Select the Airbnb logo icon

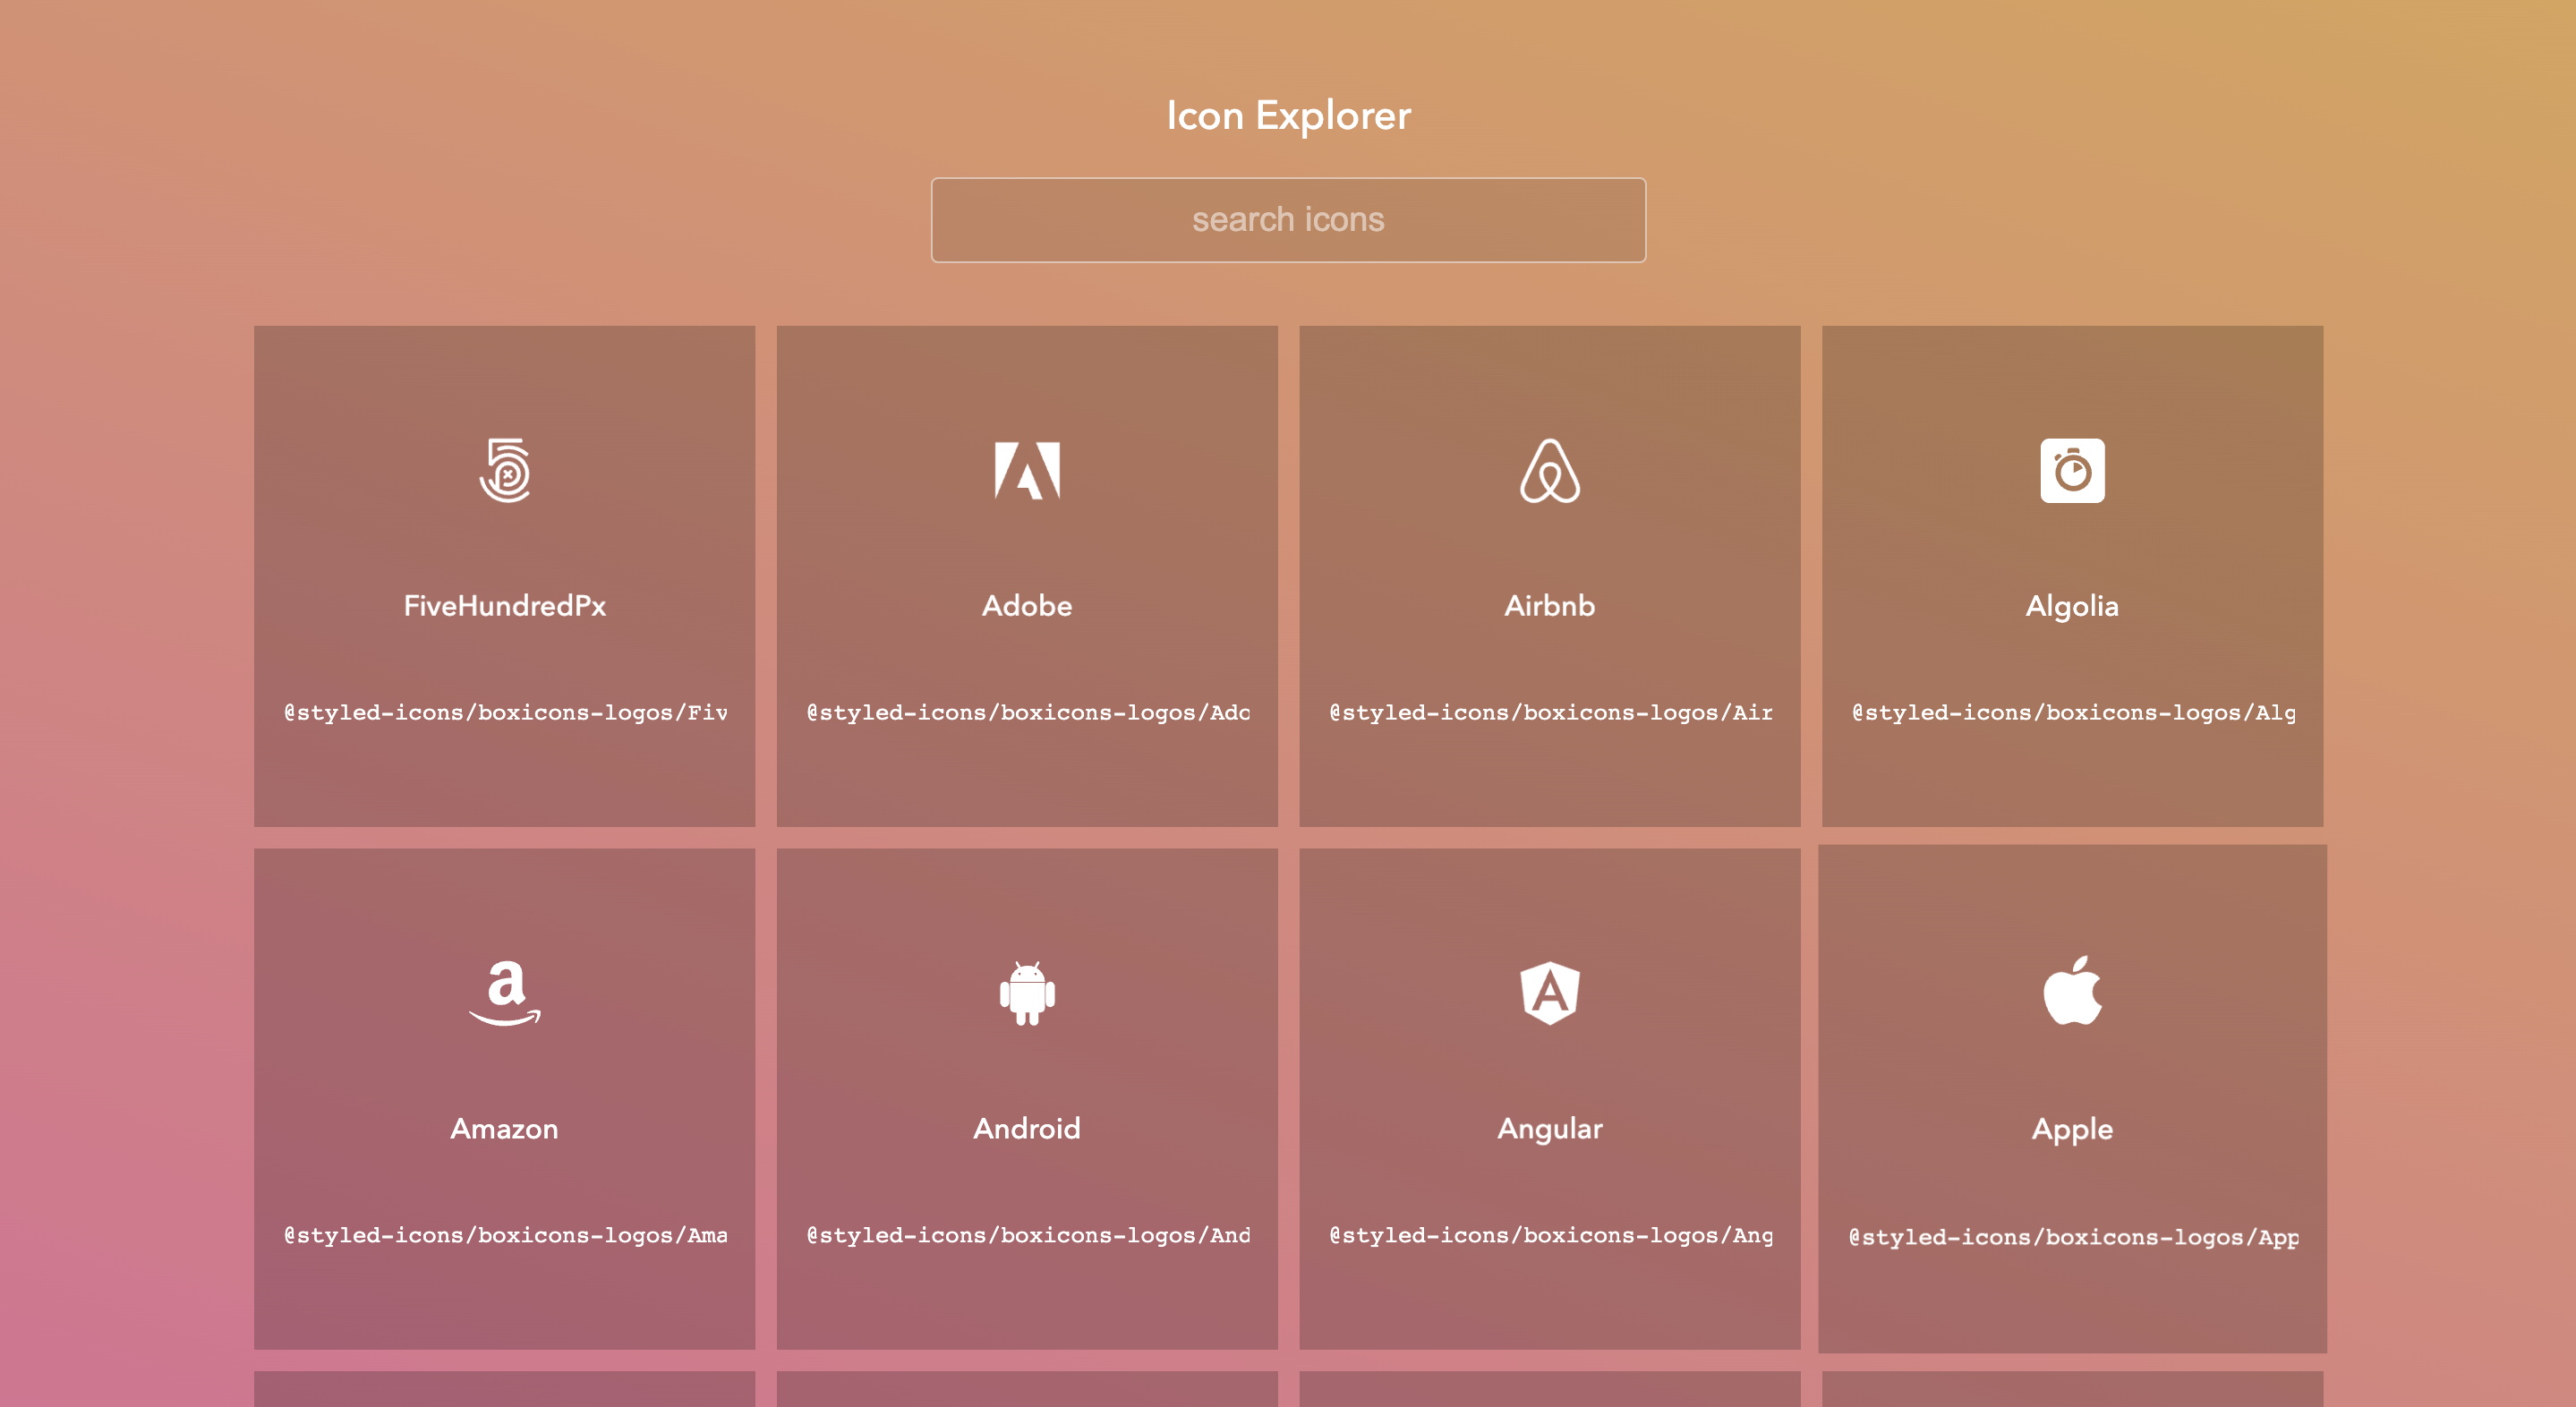click(x=1549, y=470)
